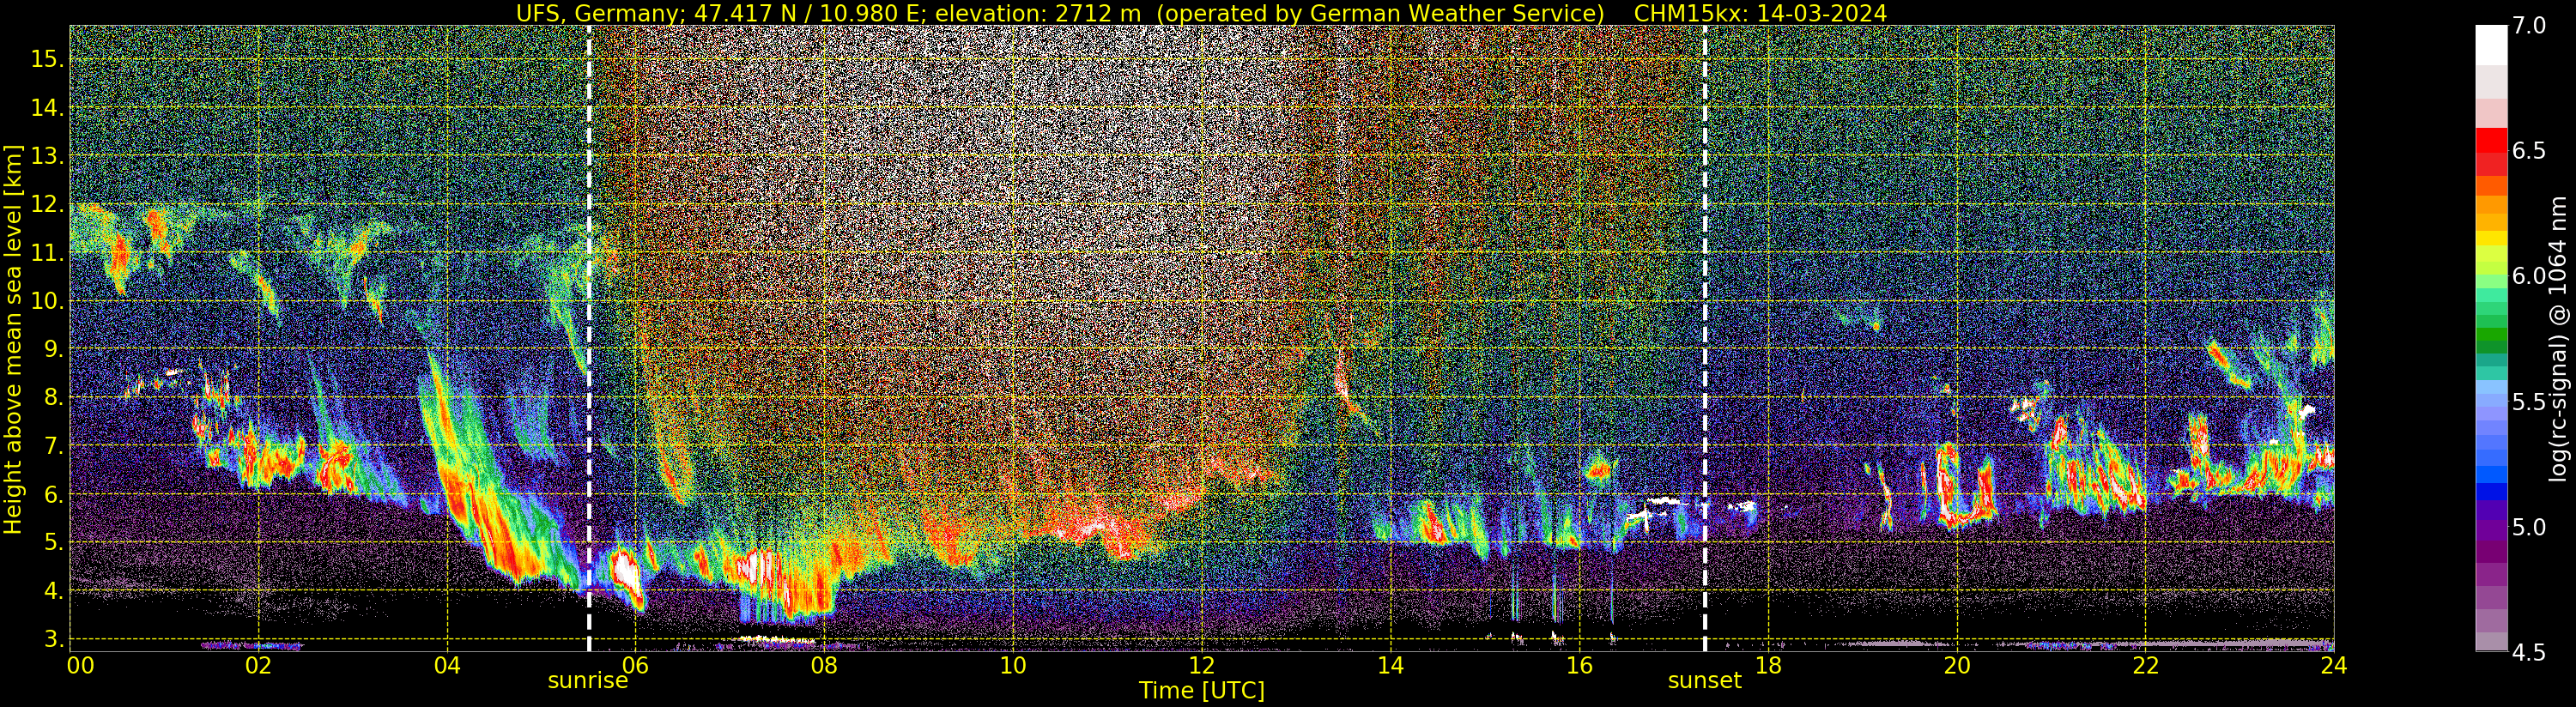
Task: Click the 14. height axis tick label
Action: [x=47, y=108]
